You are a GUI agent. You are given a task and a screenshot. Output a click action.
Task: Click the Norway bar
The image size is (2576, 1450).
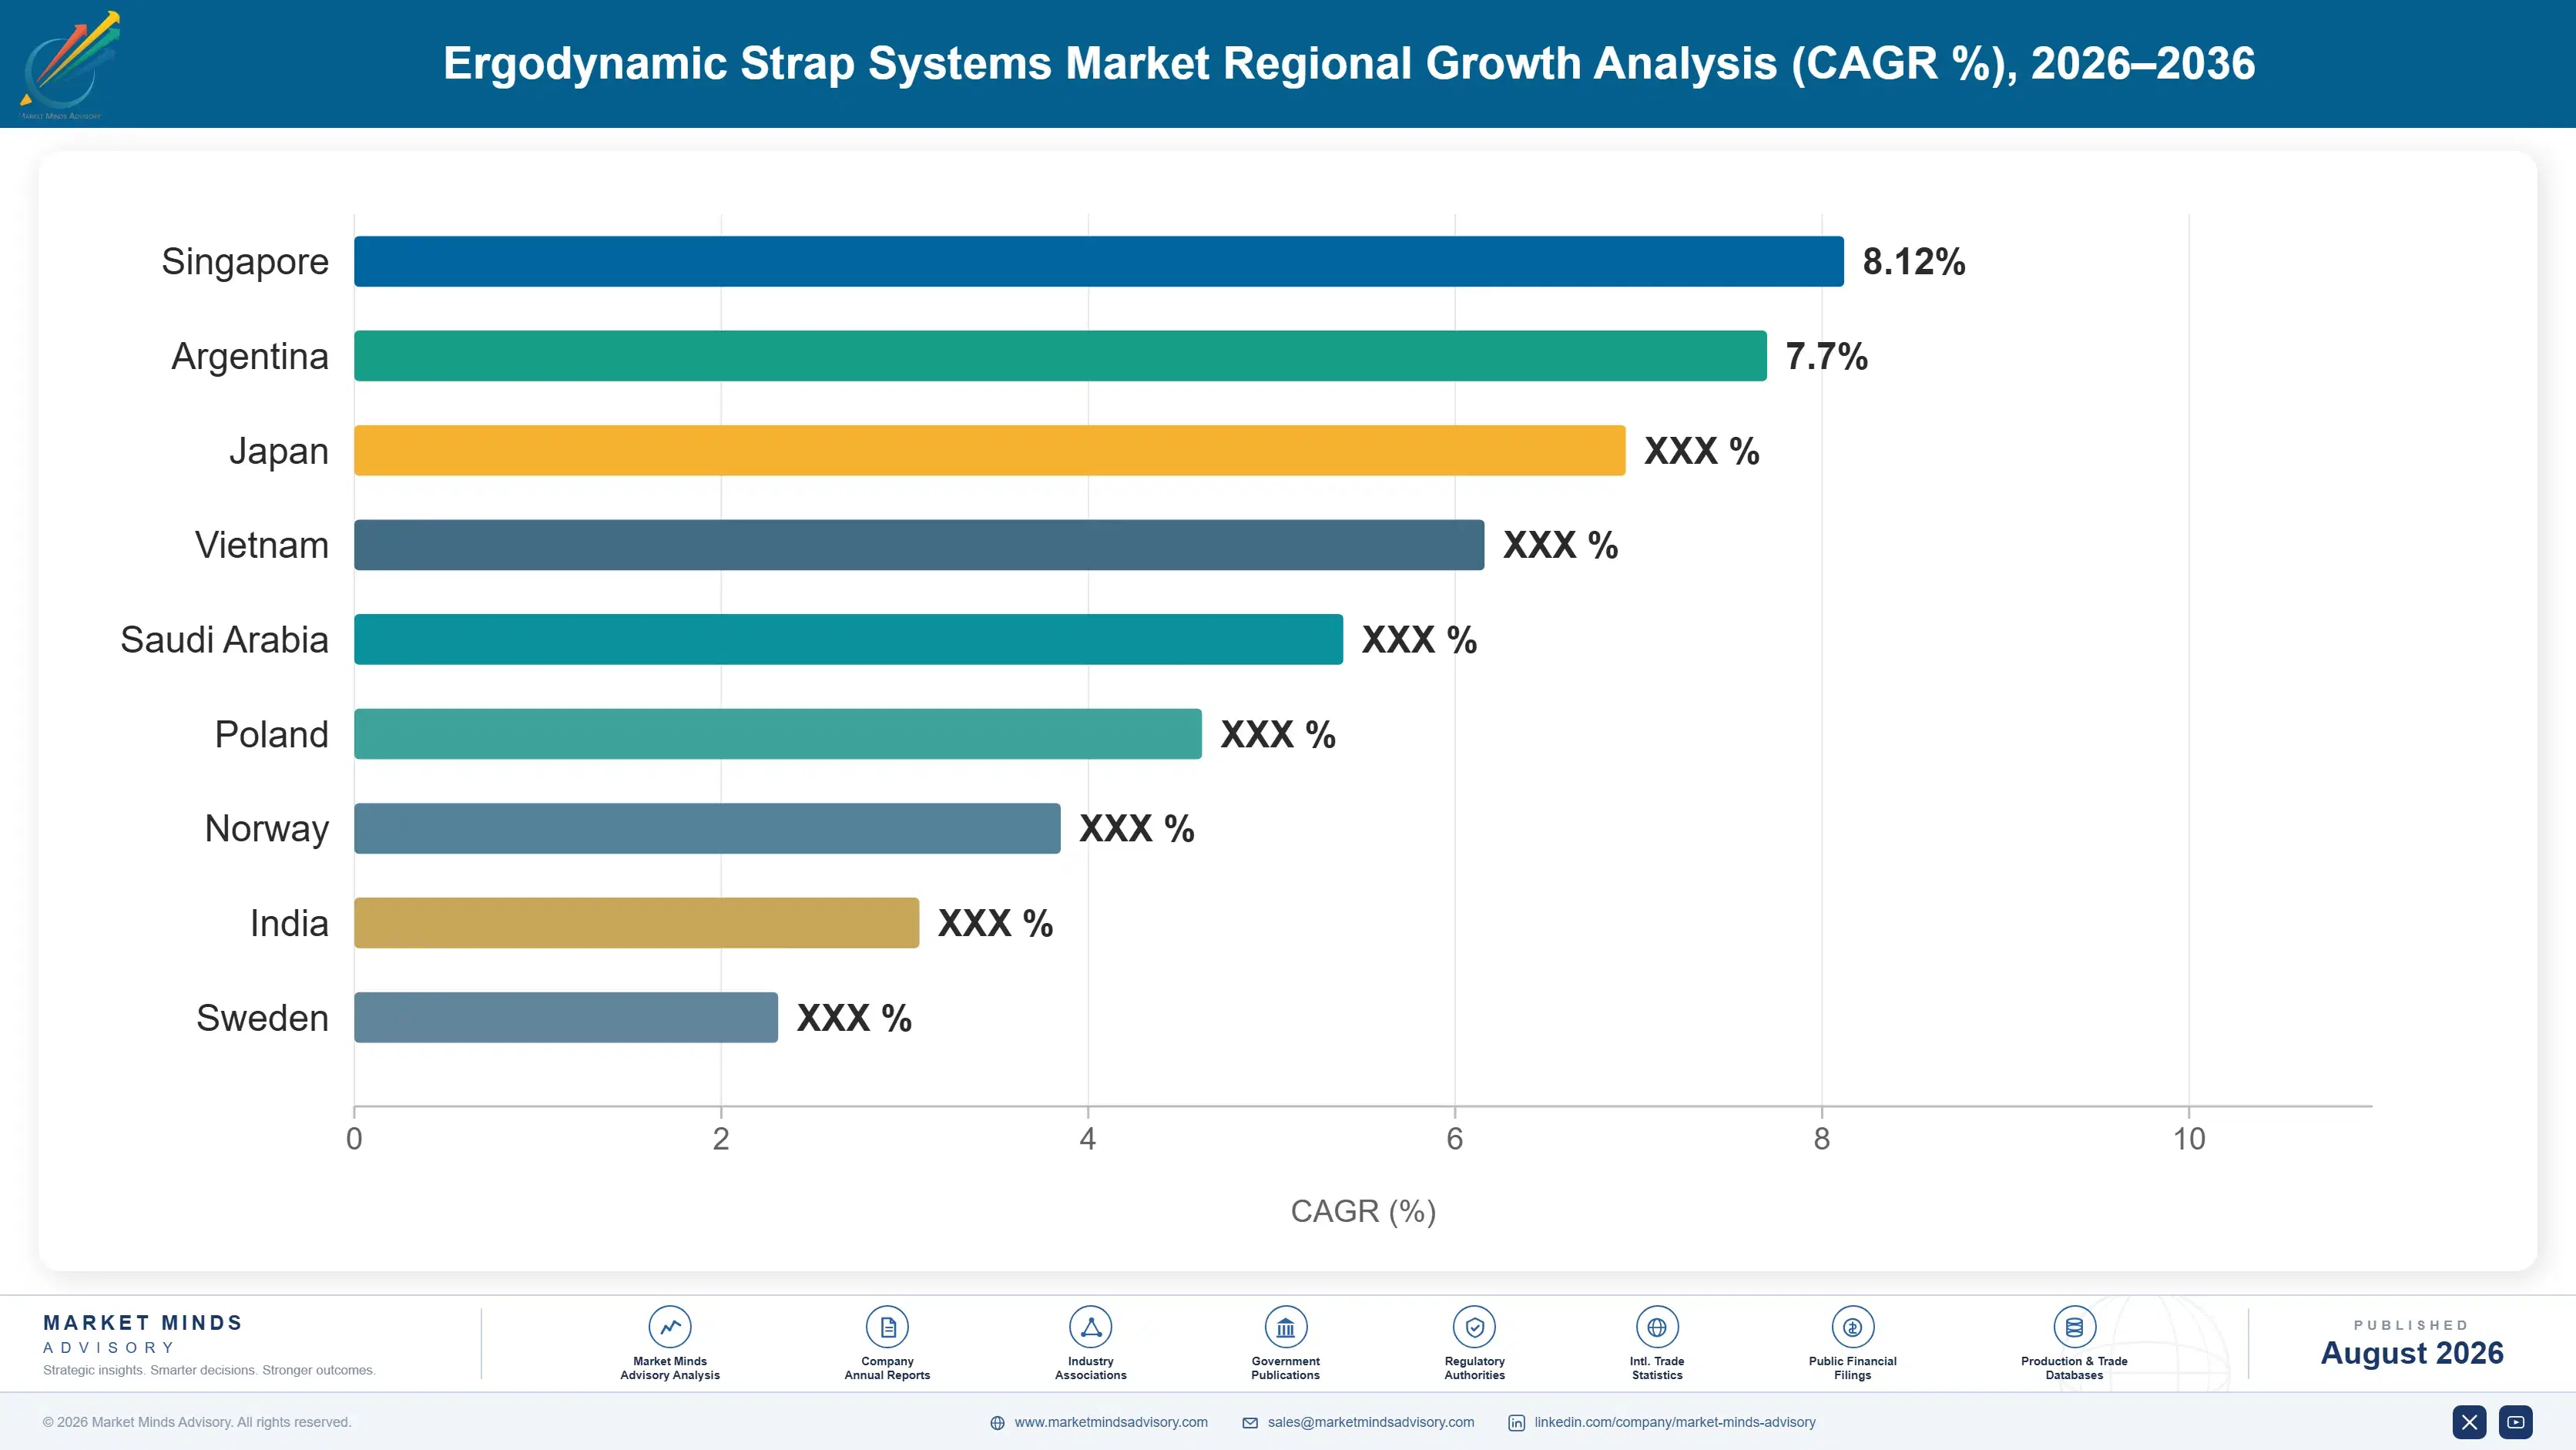point(707,828)
